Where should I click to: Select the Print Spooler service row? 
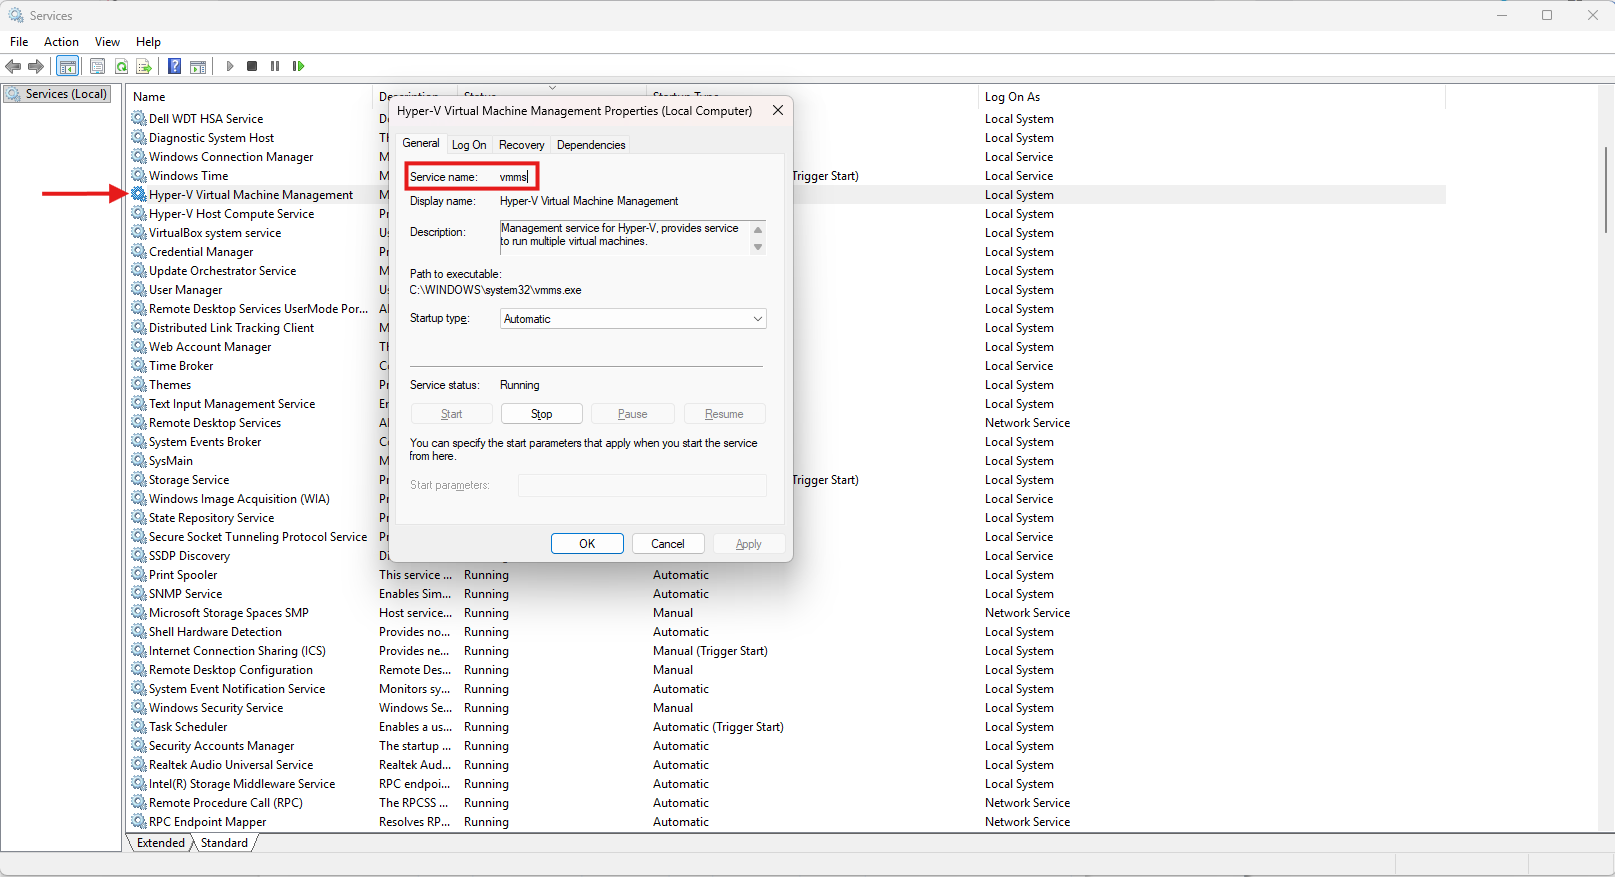click(x=183, y=575)
